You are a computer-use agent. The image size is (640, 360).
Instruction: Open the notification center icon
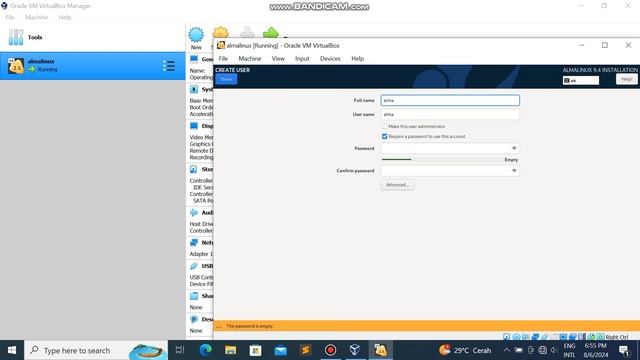click(x=624, y=350)
